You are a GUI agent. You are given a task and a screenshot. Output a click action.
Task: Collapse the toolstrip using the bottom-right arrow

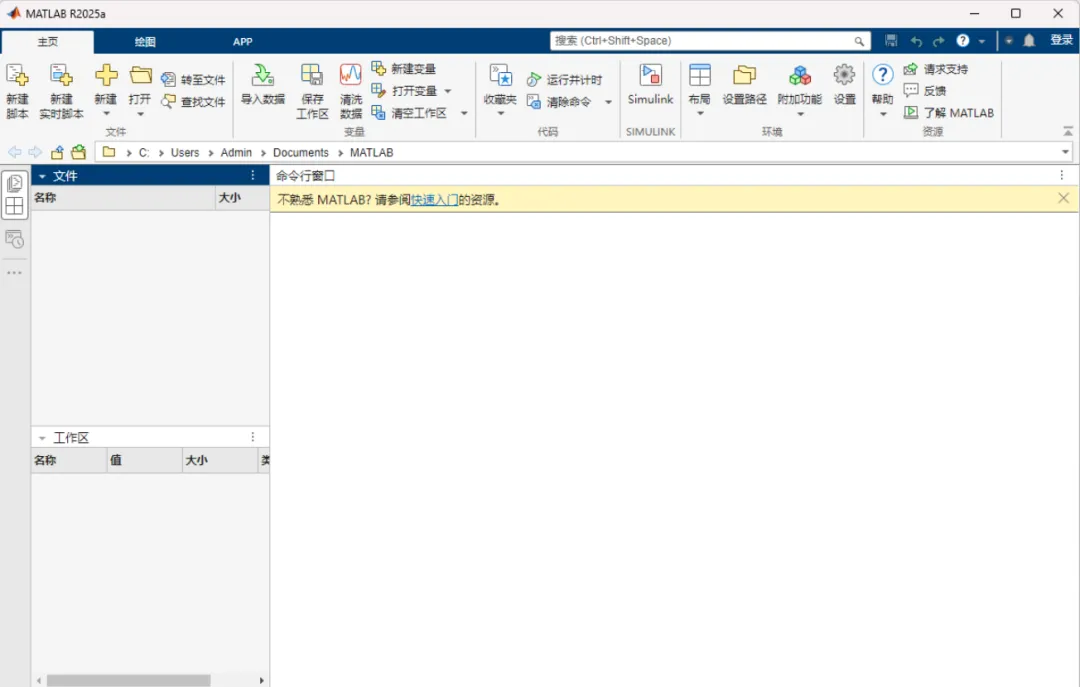pos(1068,130)
